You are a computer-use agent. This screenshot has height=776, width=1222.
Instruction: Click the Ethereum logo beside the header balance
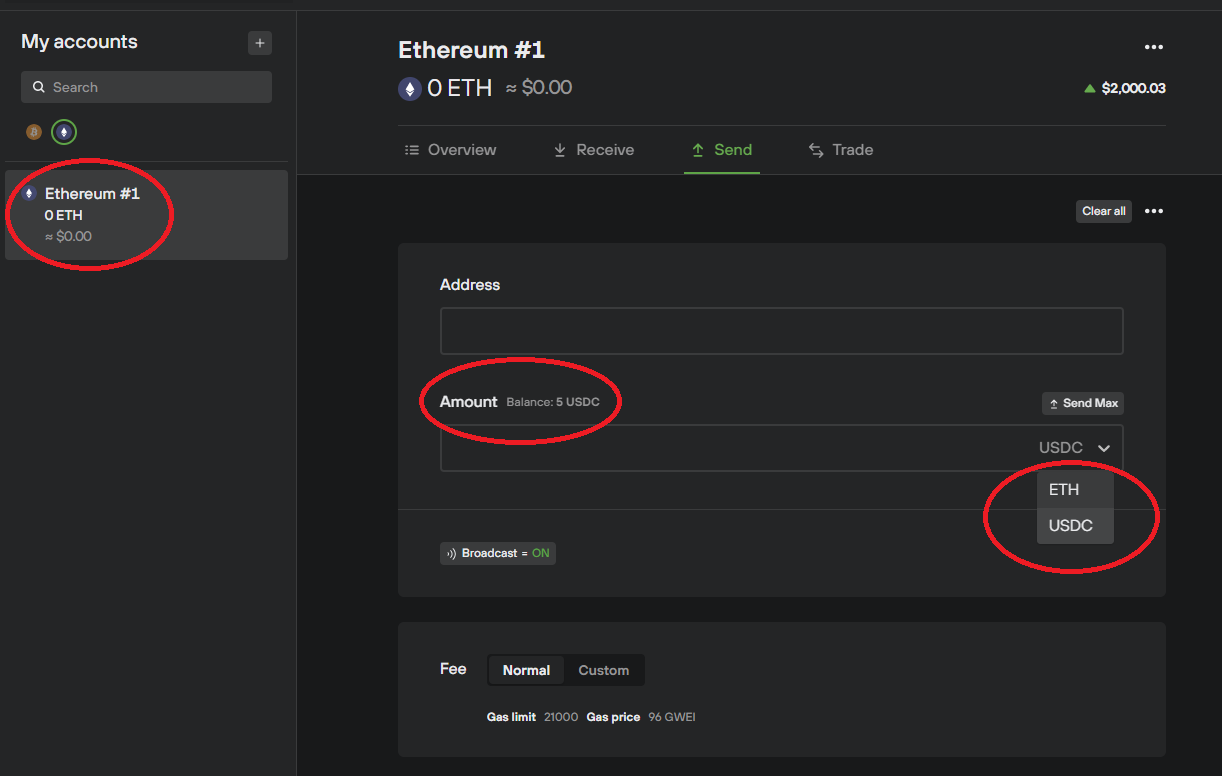pyautogui.click(x=409, y=89)
